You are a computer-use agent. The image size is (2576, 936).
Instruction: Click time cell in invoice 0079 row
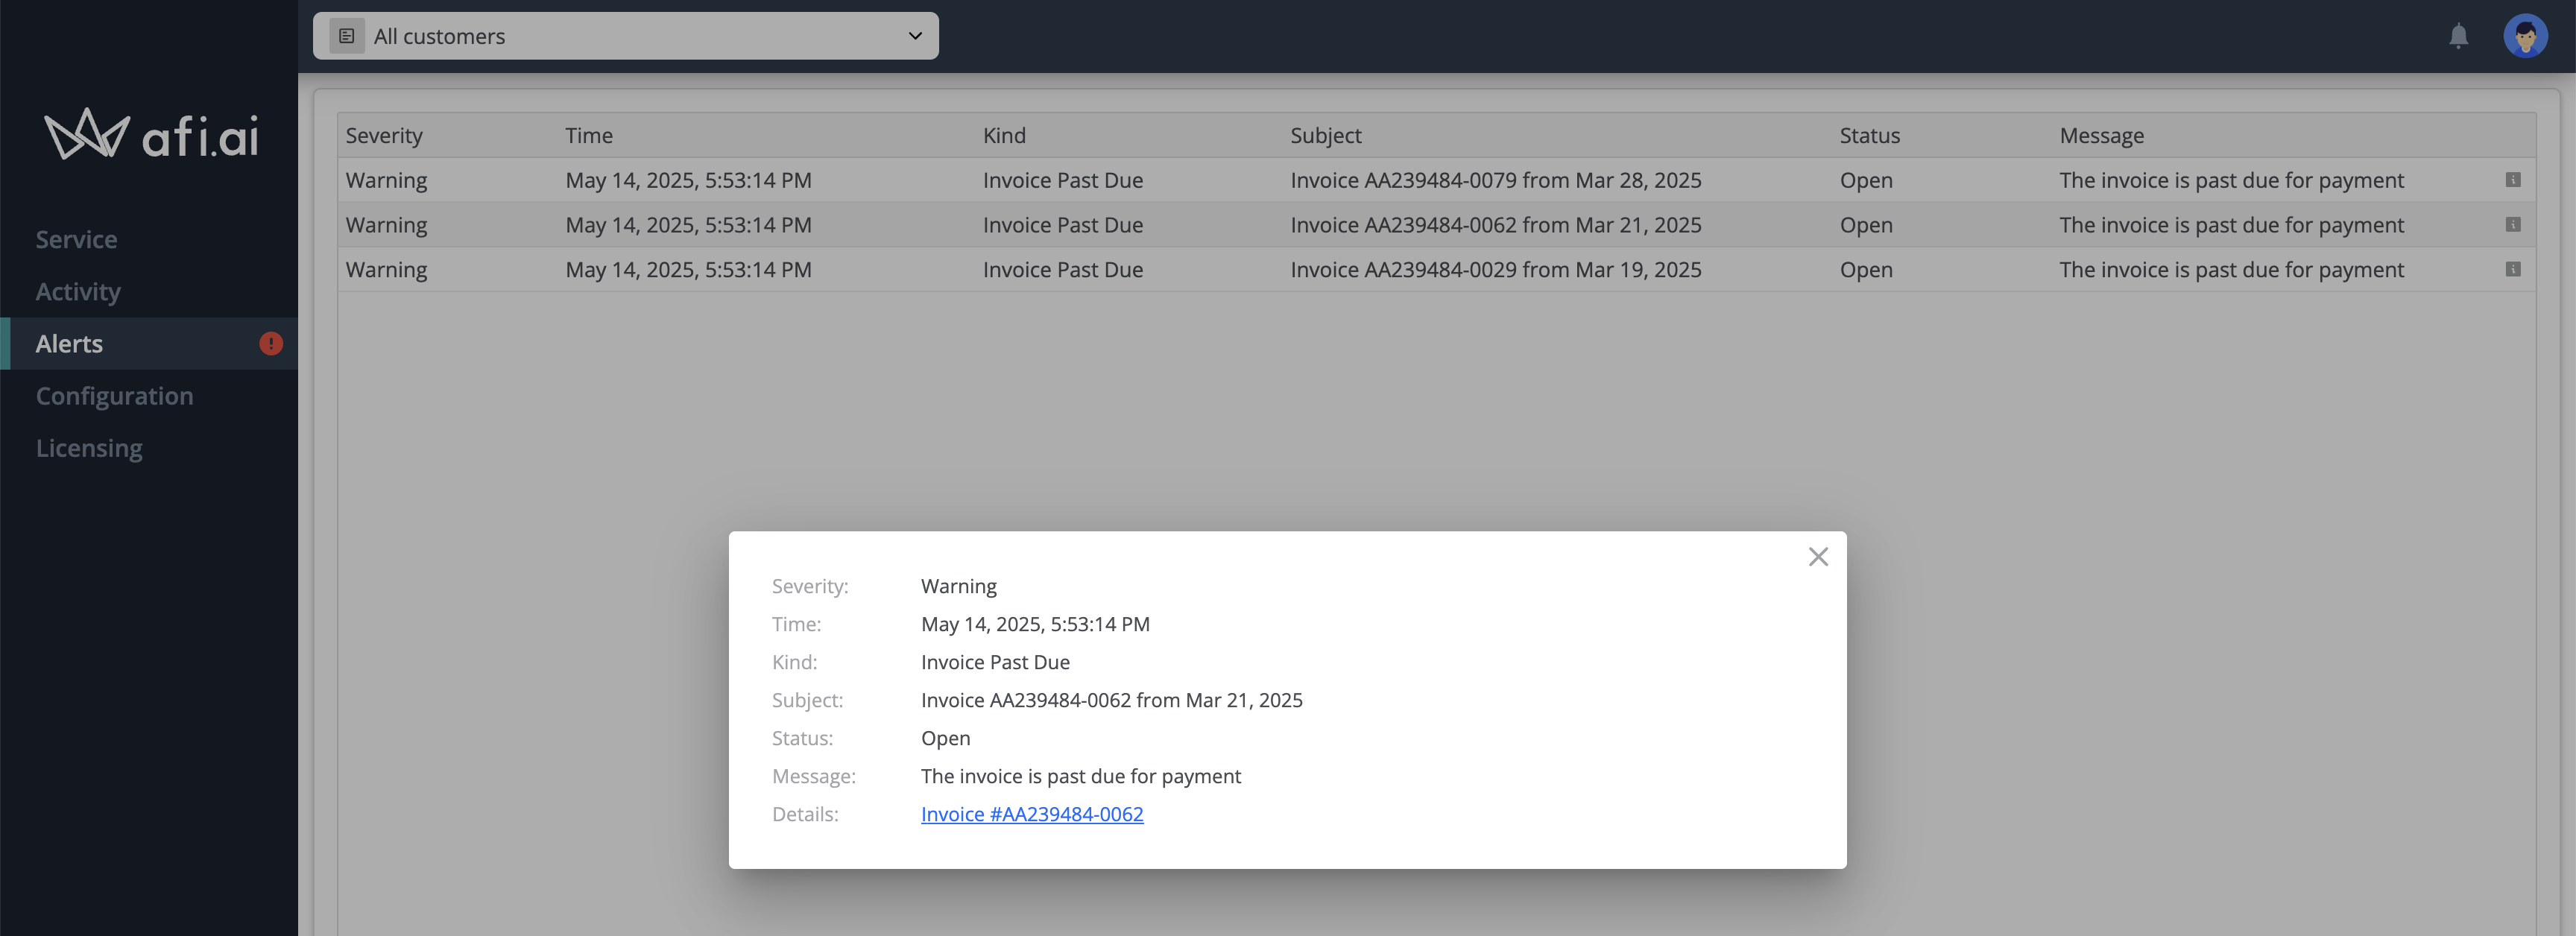pyautogui.click(x=688, y=180)
